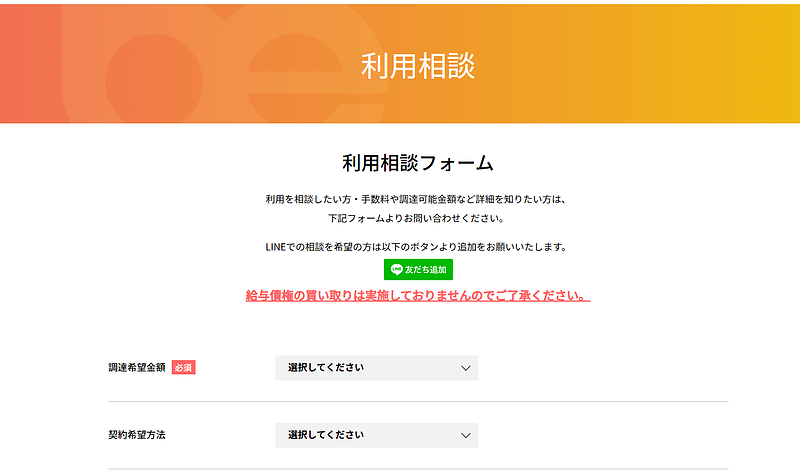Open the red 給与債権の買い取り notice link
The width and height of the screenshot is (800, 474).
(x=418, y=296)
